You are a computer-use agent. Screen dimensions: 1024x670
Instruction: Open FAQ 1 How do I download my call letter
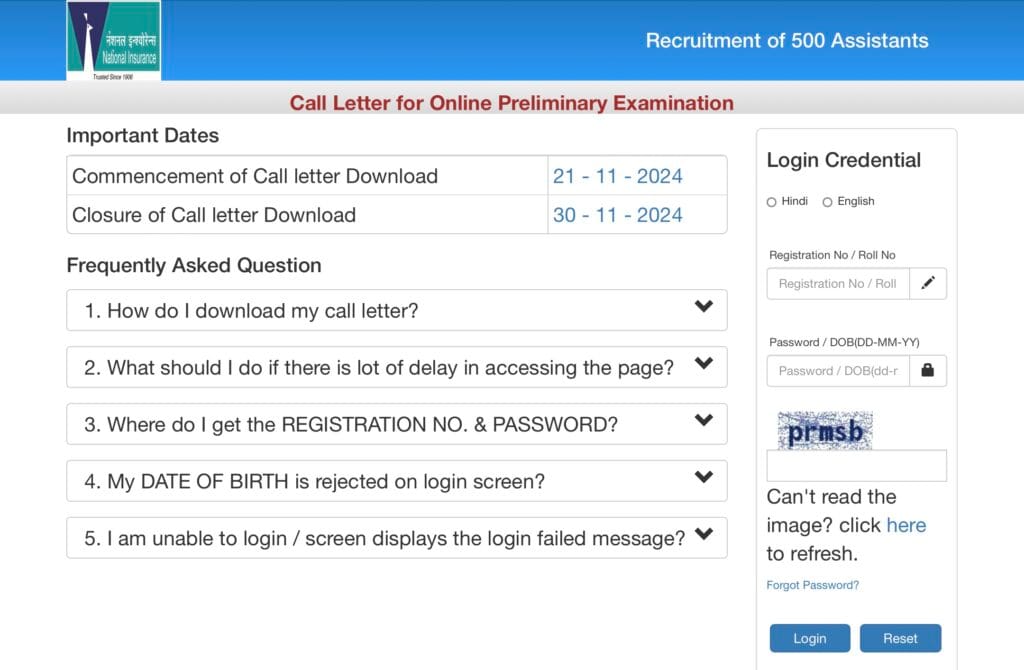397,310
